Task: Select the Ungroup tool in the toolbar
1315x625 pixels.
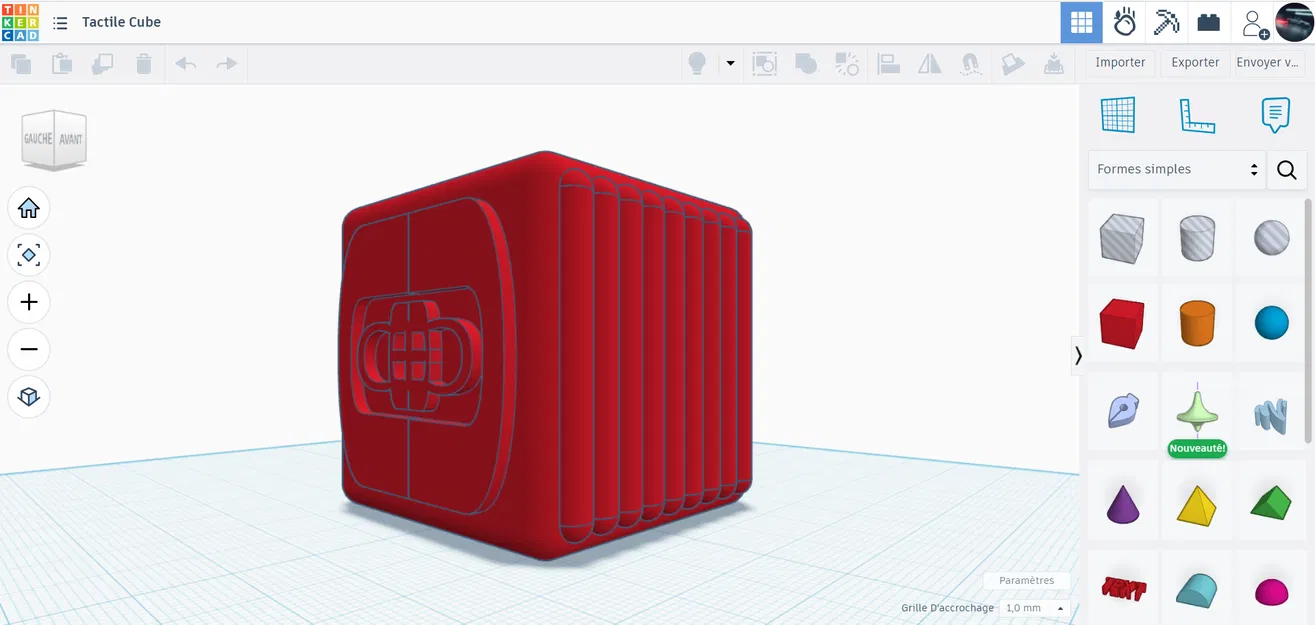Action: [x=847, y=63]
